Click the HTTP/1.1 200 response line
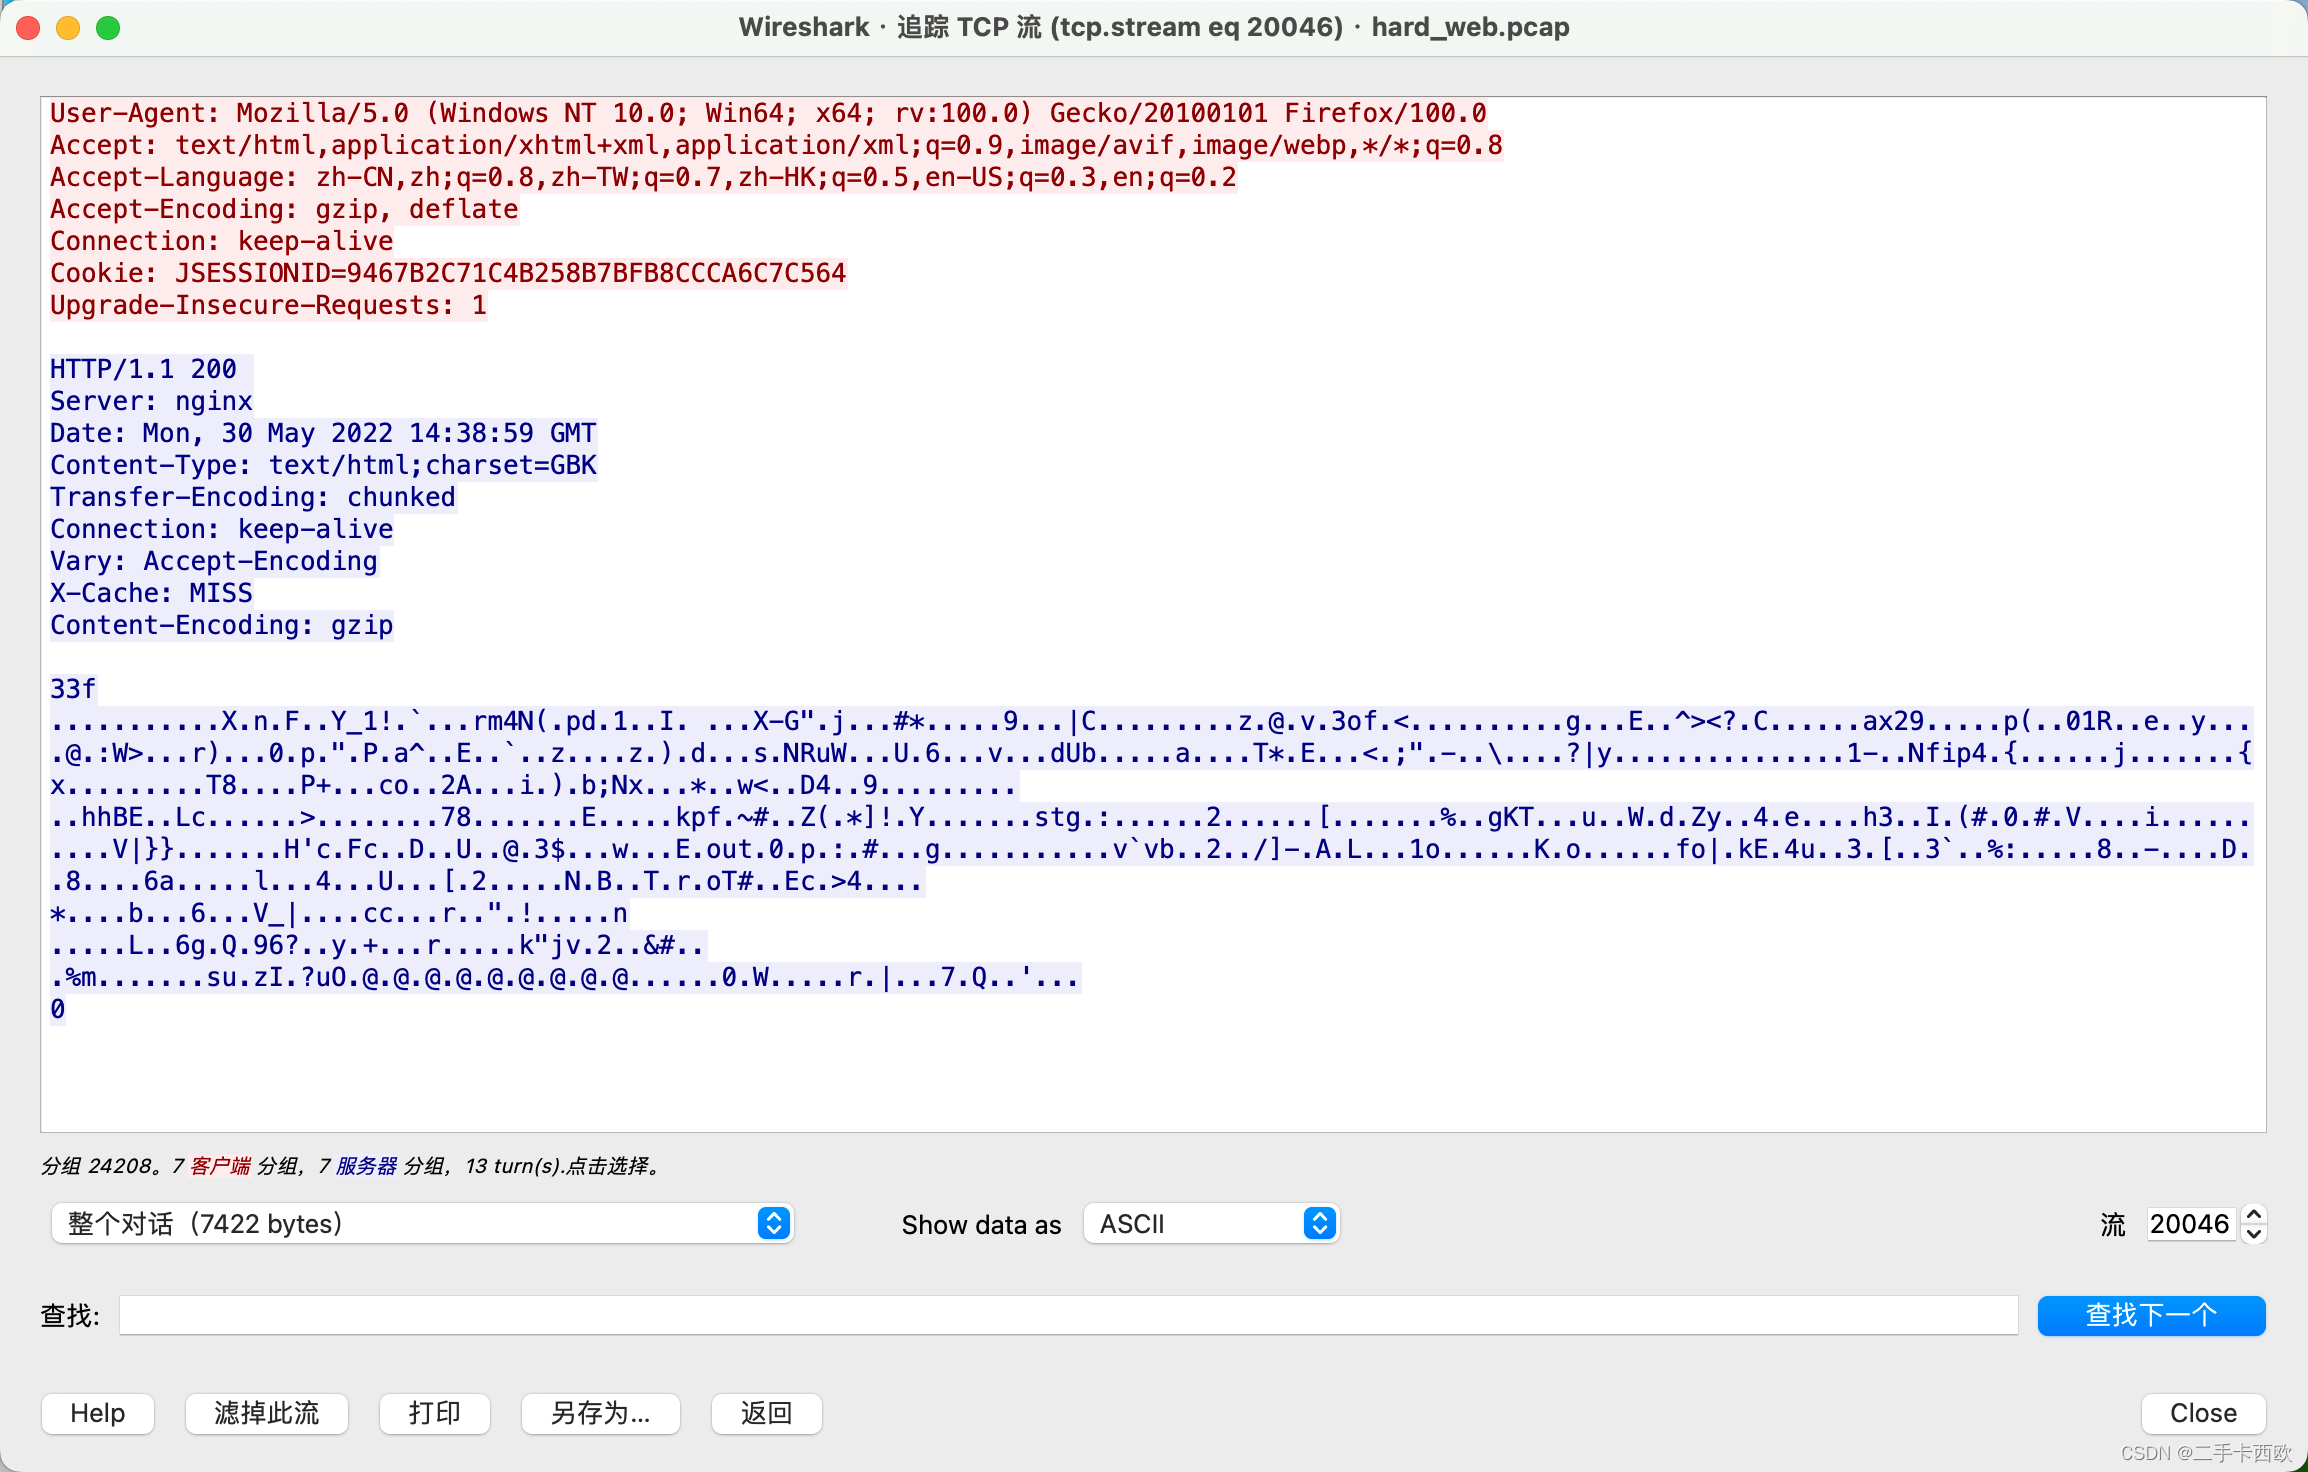2308x1472 pixels. [x=144, y=369]
